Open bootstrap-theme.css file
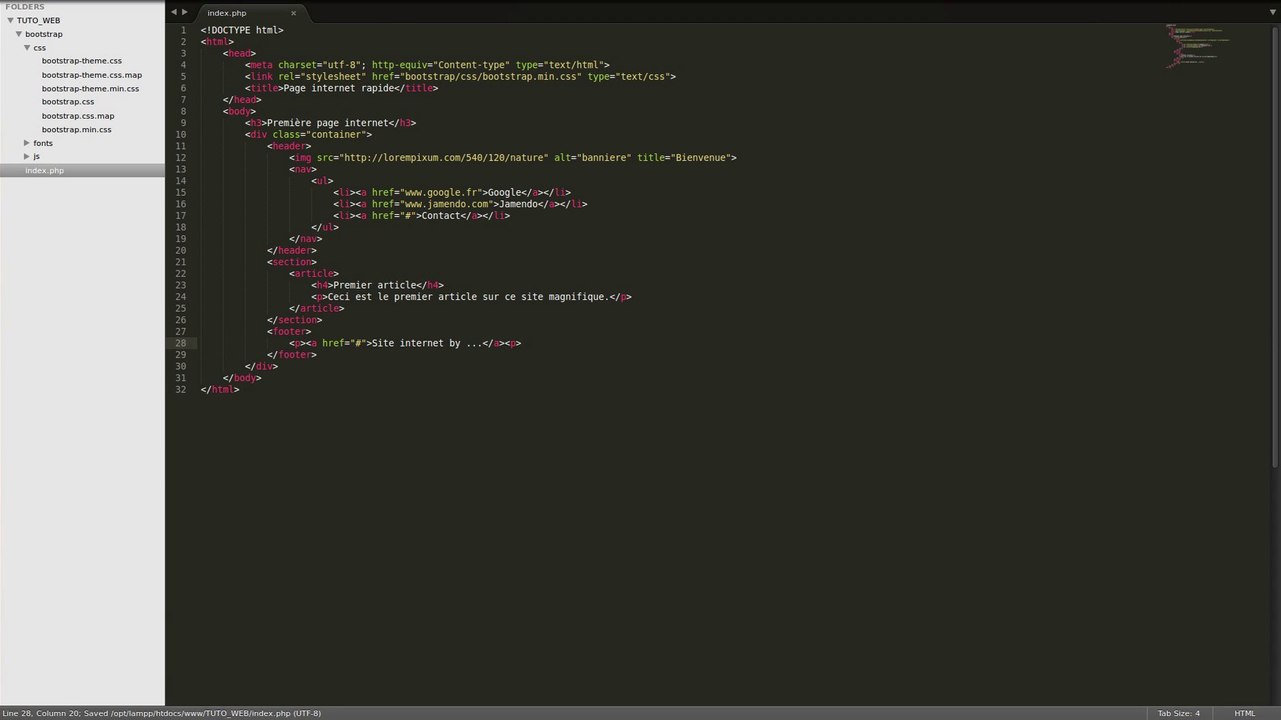 click(82, 61)
